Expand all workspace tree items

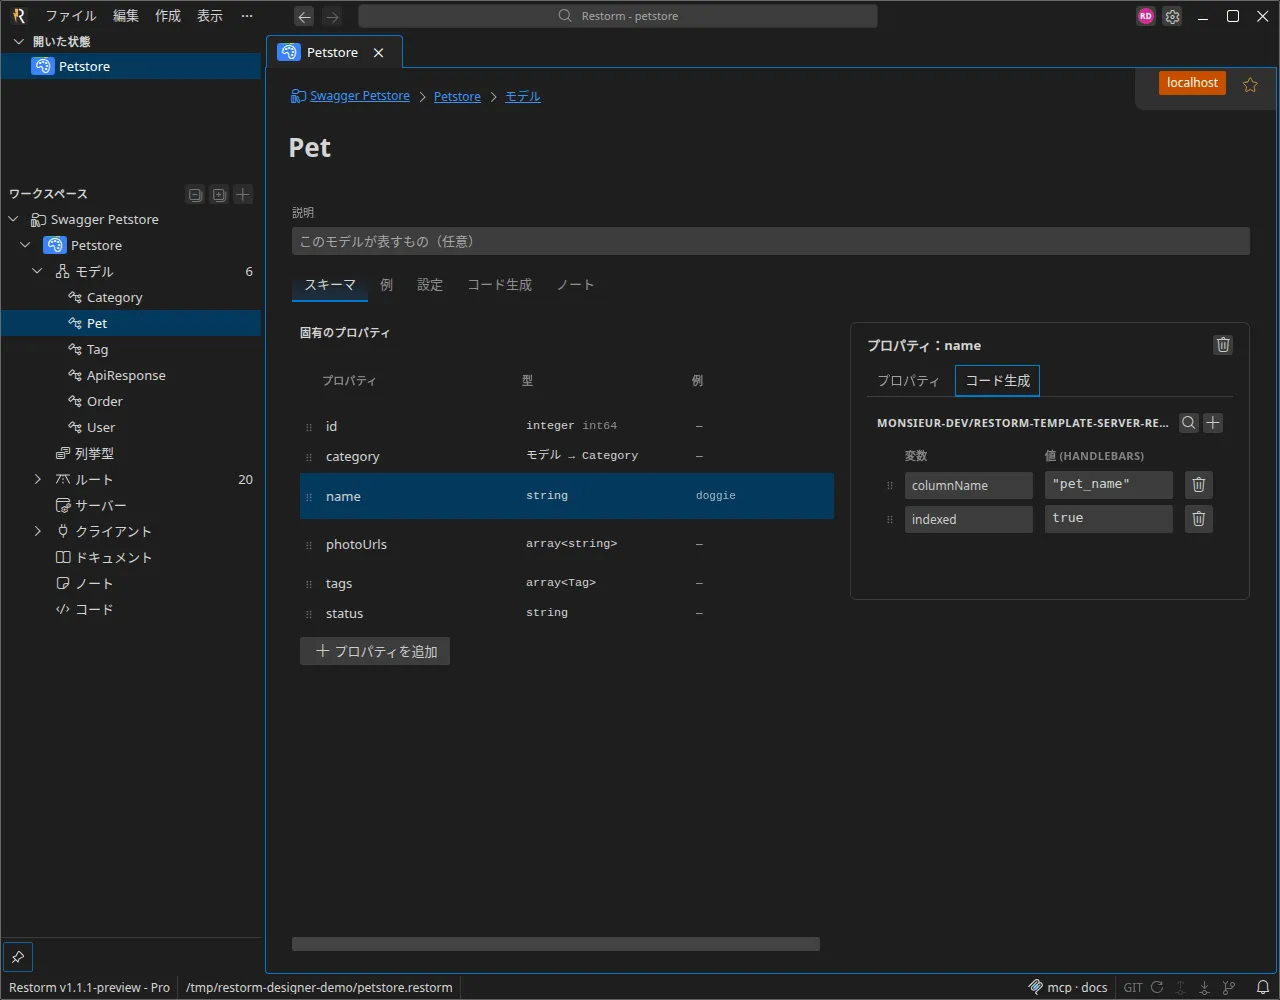[x=219, y=195]
